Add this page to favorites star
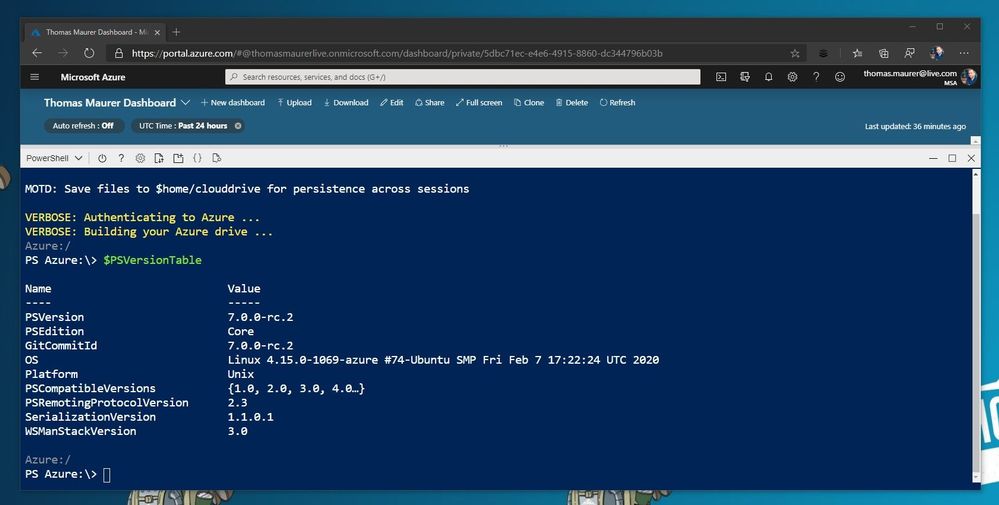This screenshot has height=505, width=999. click(x=794, y=53)
